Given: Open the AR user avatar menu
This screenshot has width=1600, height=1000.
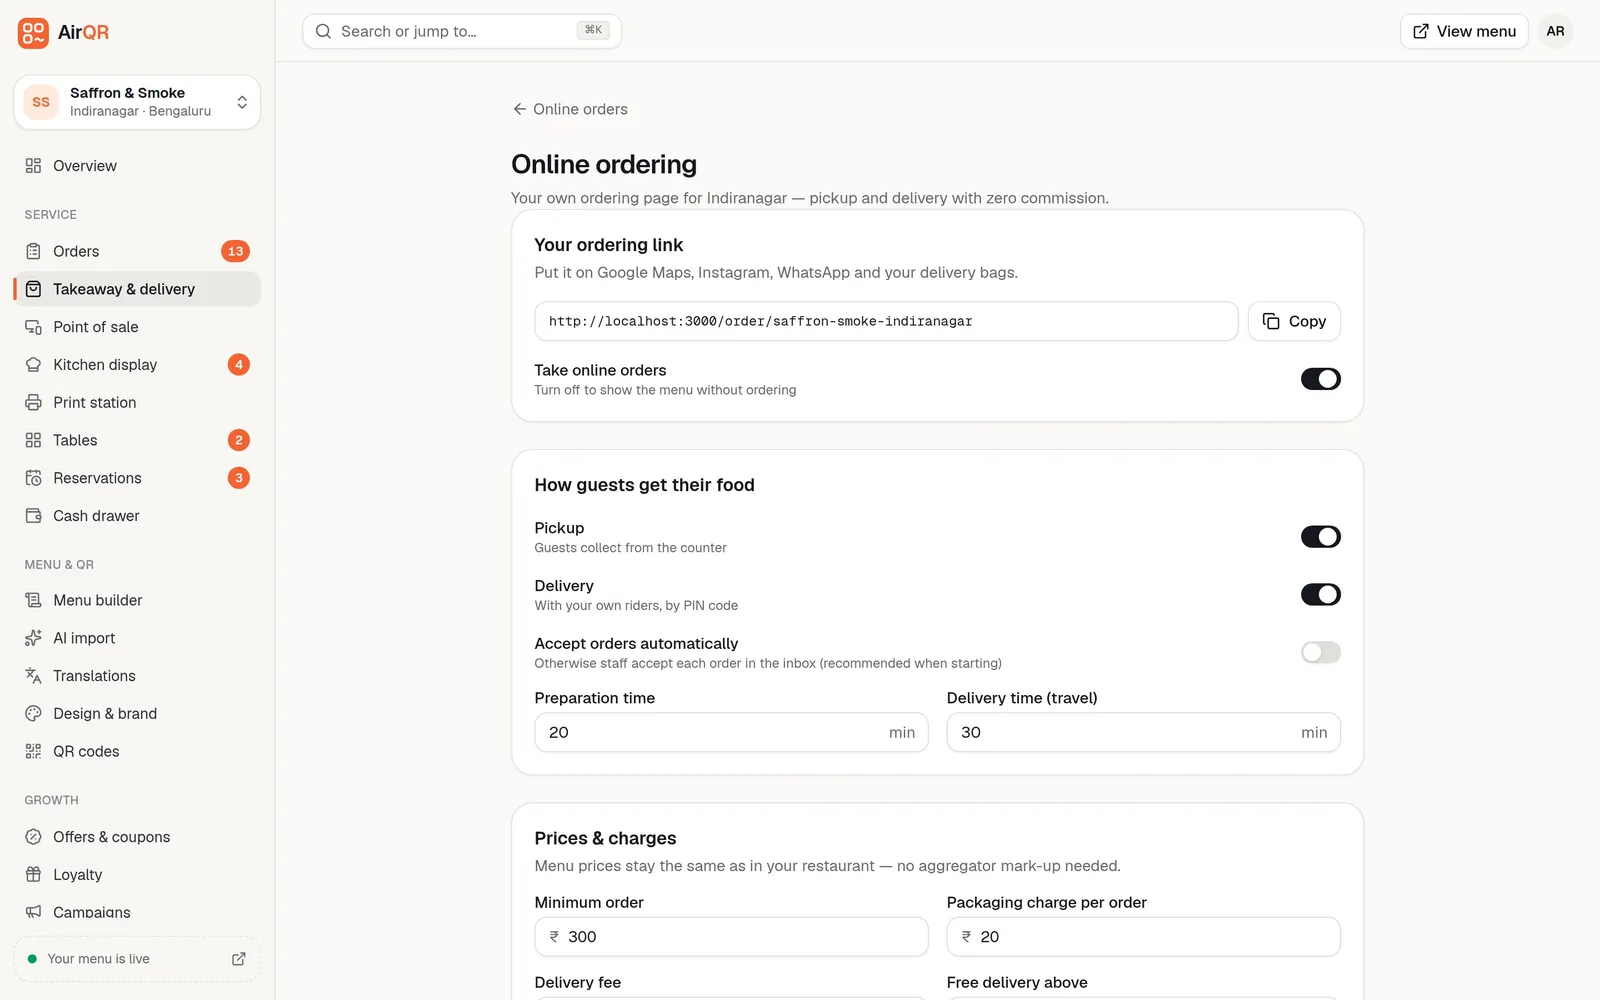Looking at the screenshot, I should (1555, 31).
